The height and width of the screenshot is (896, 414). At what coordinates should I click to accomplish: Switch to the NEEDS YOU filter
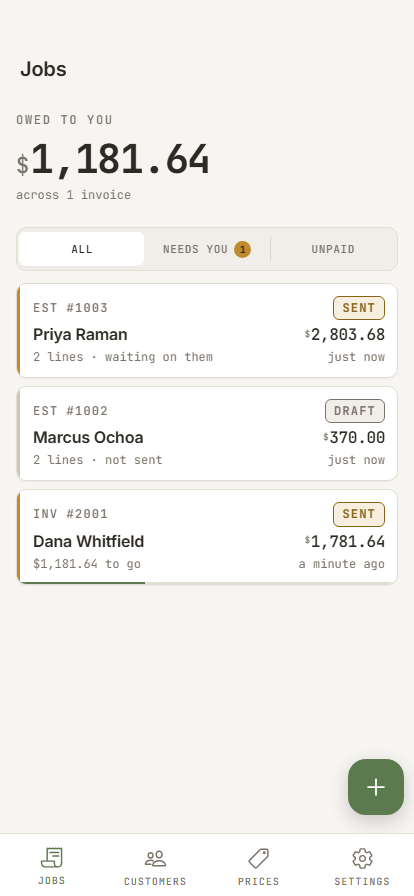(x=206, y=249)
